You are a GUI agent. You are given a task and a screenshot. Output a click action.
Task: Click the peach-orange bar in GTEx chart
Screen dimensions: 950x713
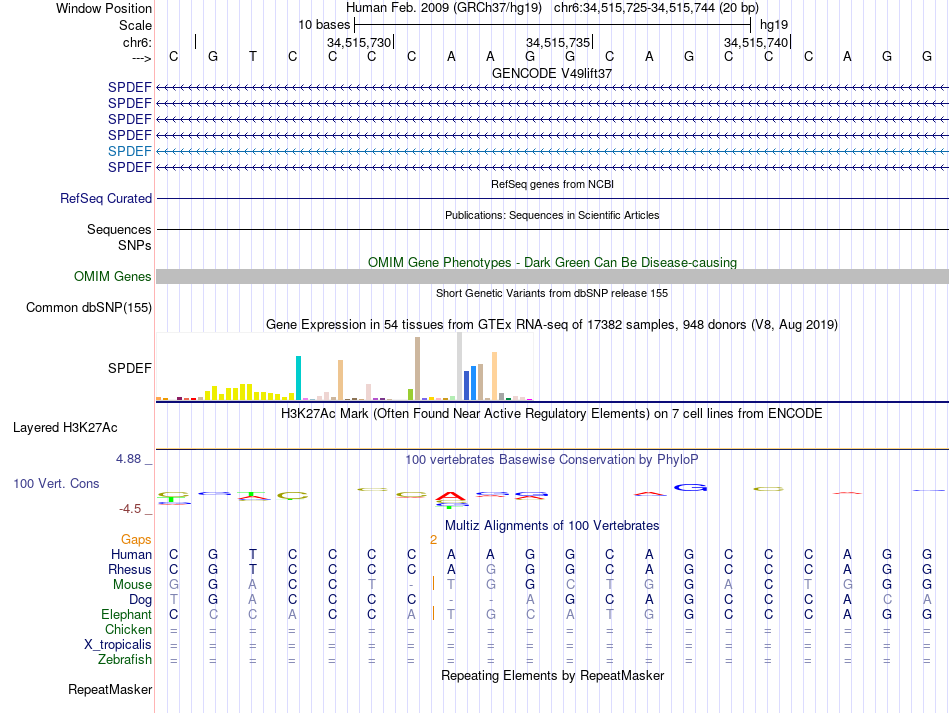click(x=494, y=376)
